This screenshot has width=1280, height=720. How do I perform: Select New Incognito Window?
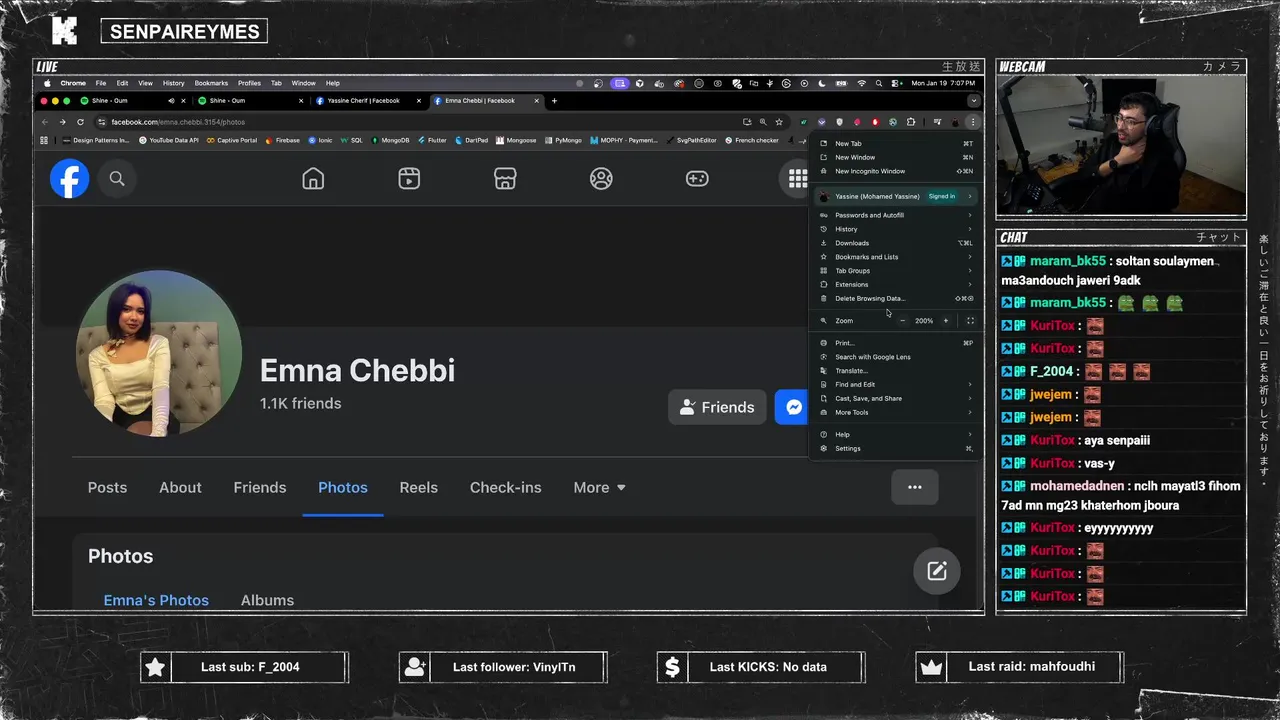(x=895, y=171)
